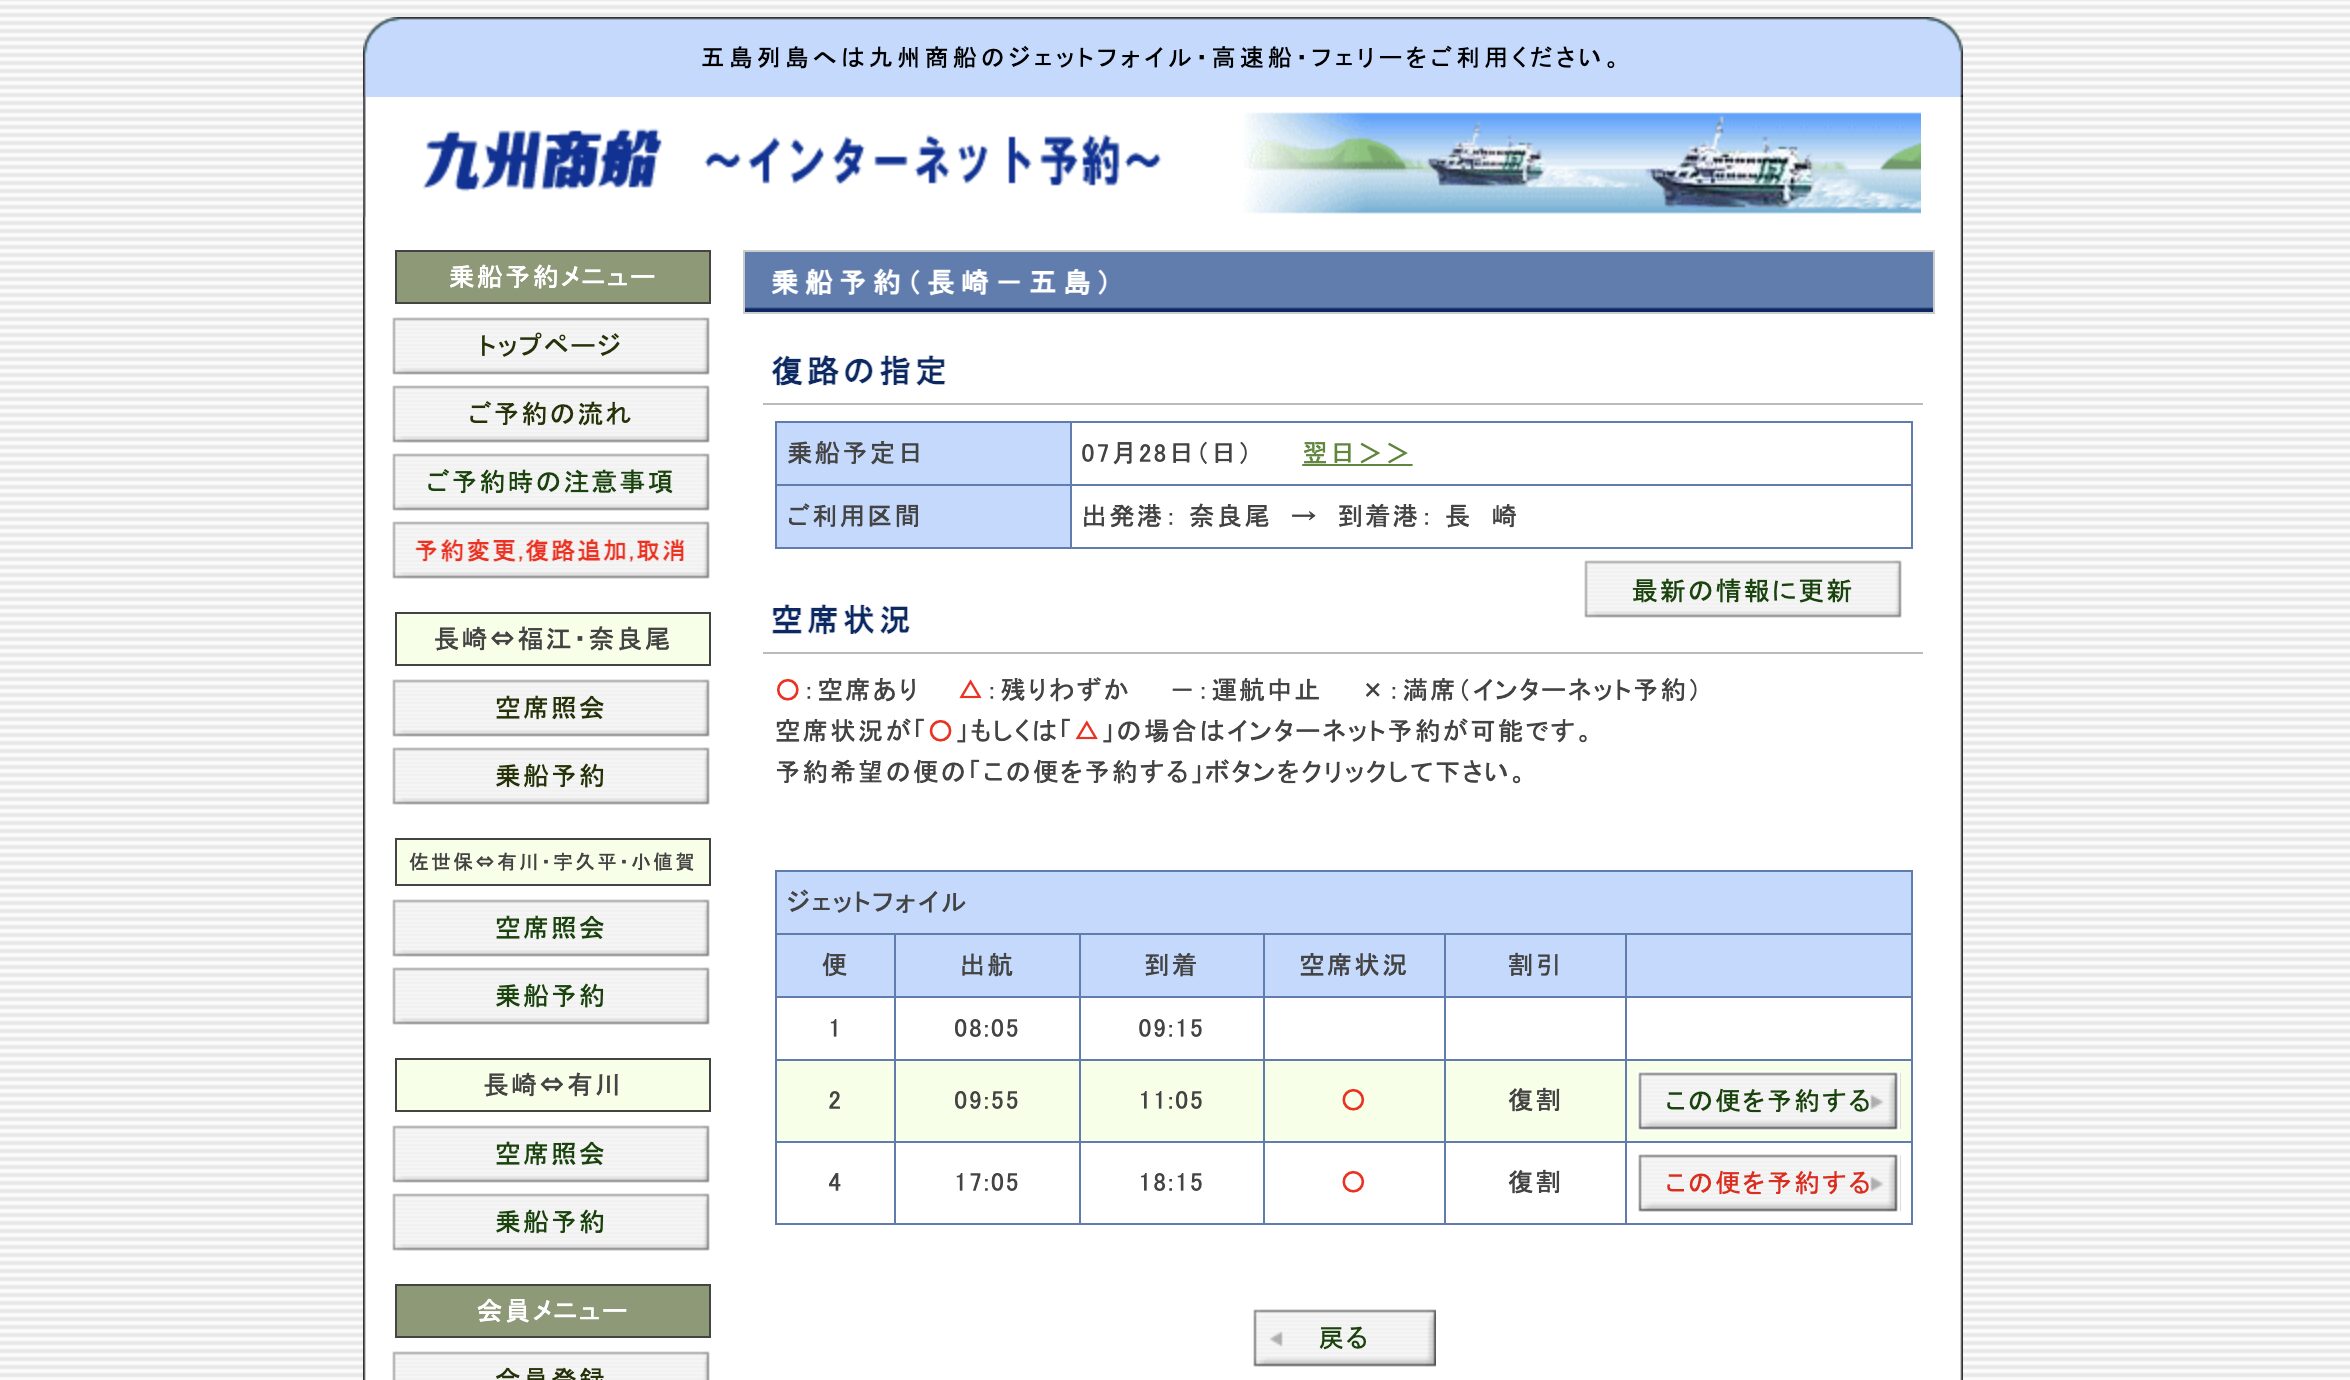The width and height of the screenshot is (2350, 1380).
Task: Click availability circle for flight 4
Action: (x=1353, y=1183)
